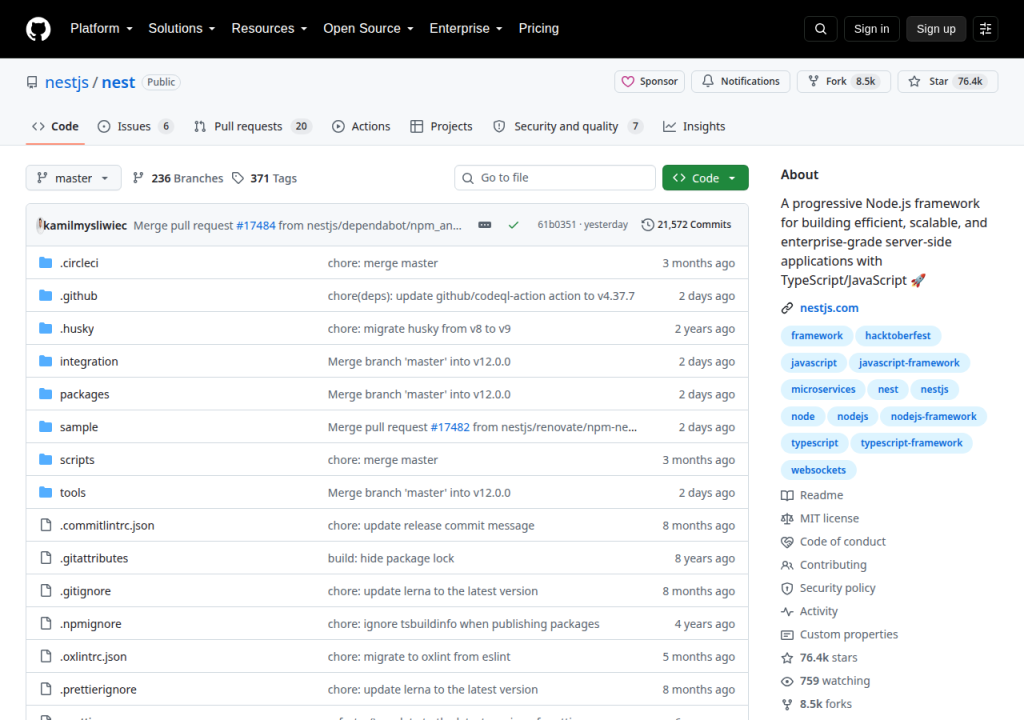View 236 Branches
The width and height of the screenshot is (1024, 720).
pos(178,178)
